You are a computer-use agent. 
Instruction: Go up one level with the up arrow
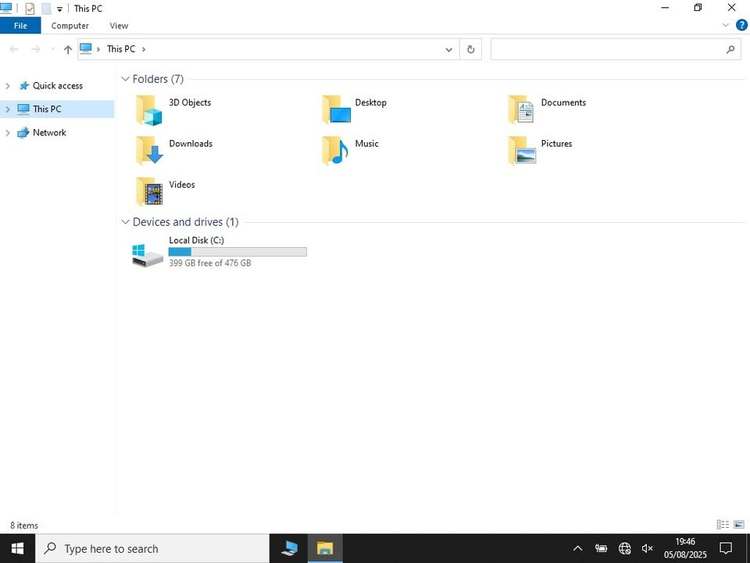click(x=67, y=49)
